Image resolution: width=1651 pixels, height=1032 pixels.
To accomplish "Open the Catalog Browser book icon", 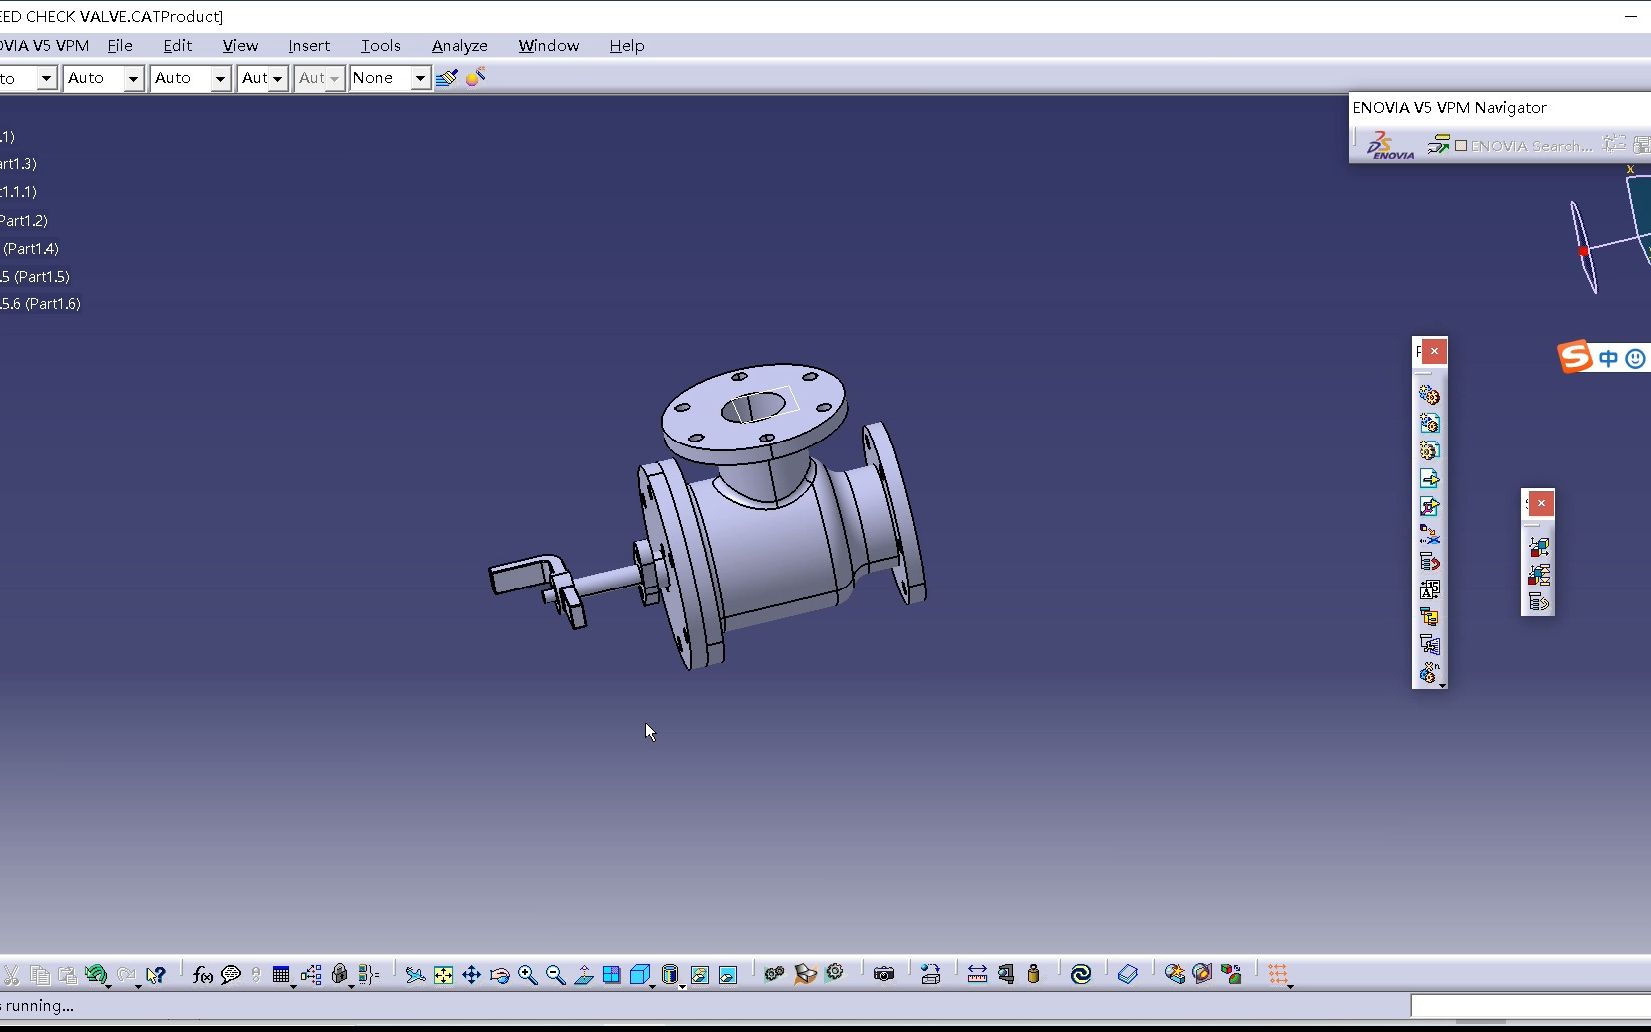I will point(1128,974).
